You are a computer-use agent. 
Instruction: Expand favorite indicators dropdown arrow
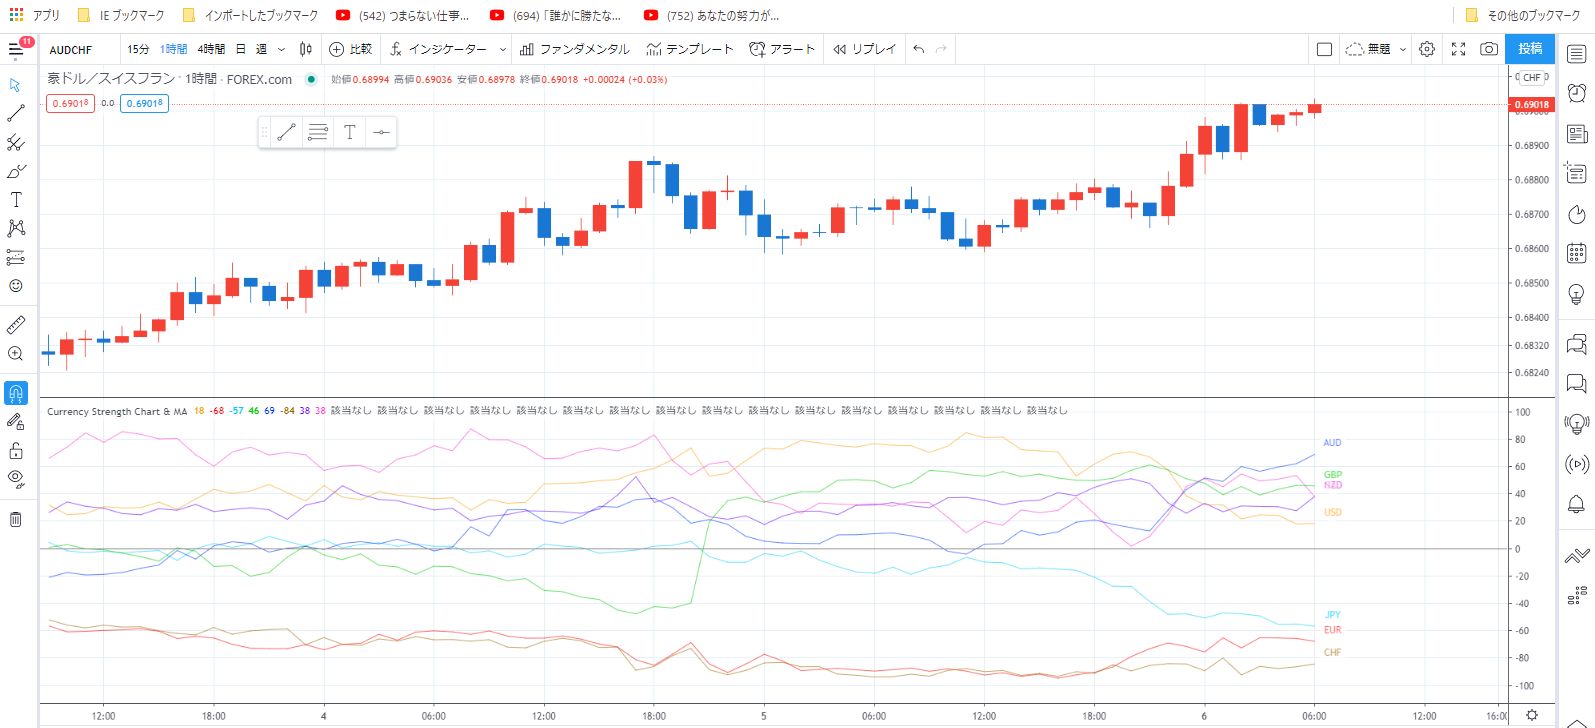point(502,49)
